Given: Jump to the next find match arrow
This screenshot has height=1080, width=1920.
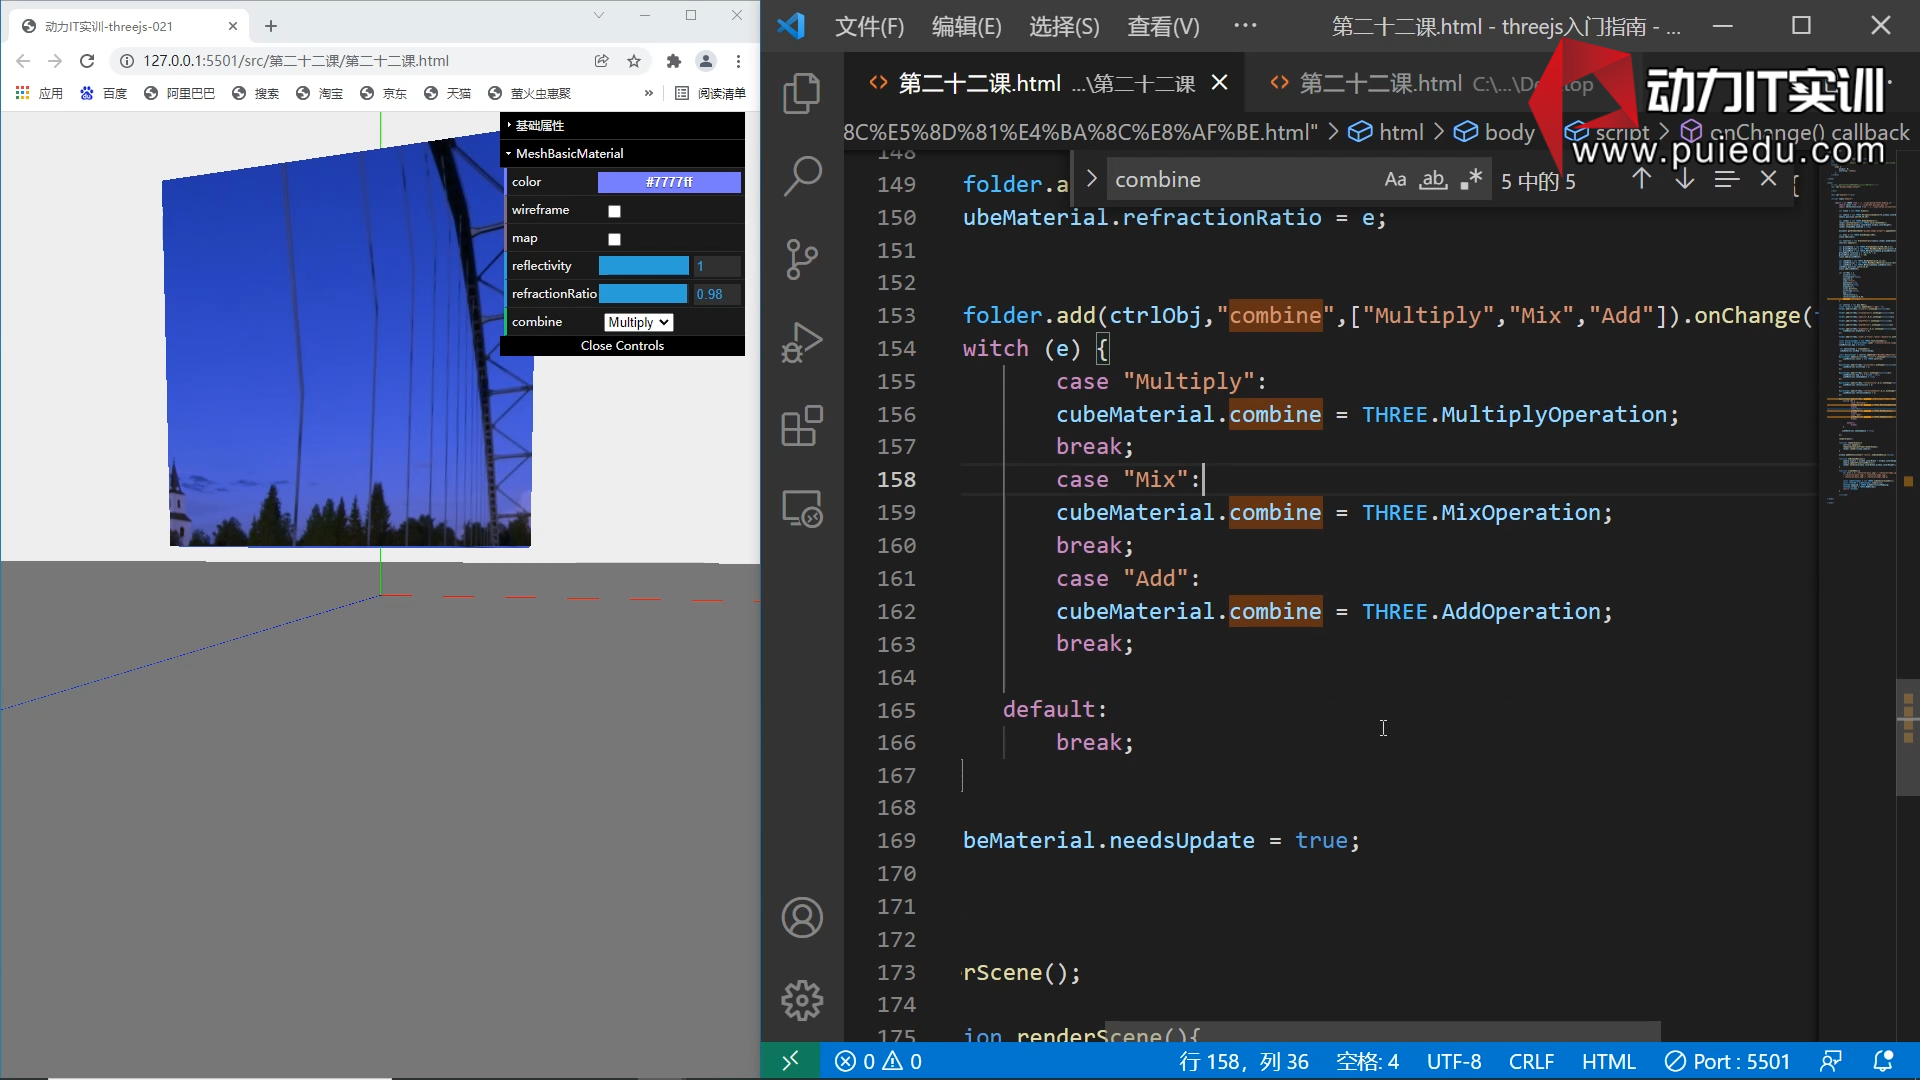Looking at the screenshot, I should click(1684, 180).
